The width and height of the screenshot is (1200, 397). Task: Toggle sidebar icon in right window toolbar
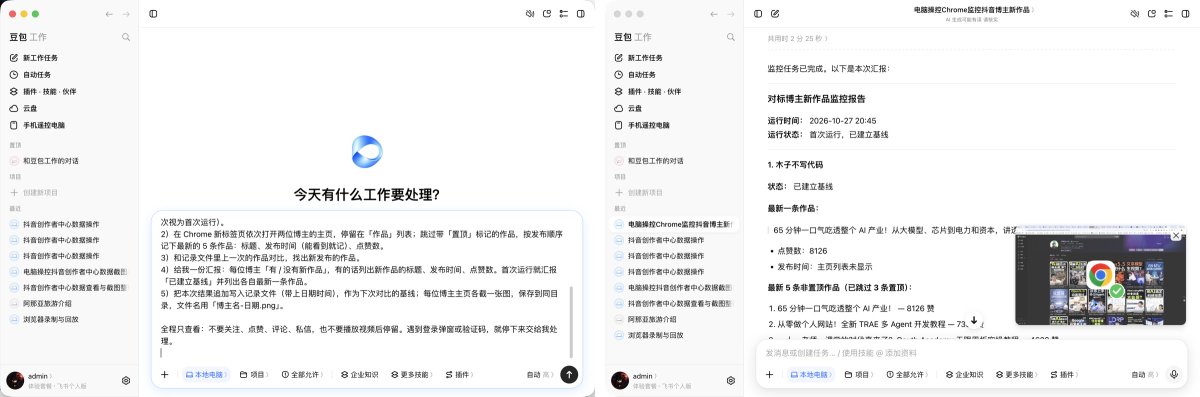tap(758, 14)
